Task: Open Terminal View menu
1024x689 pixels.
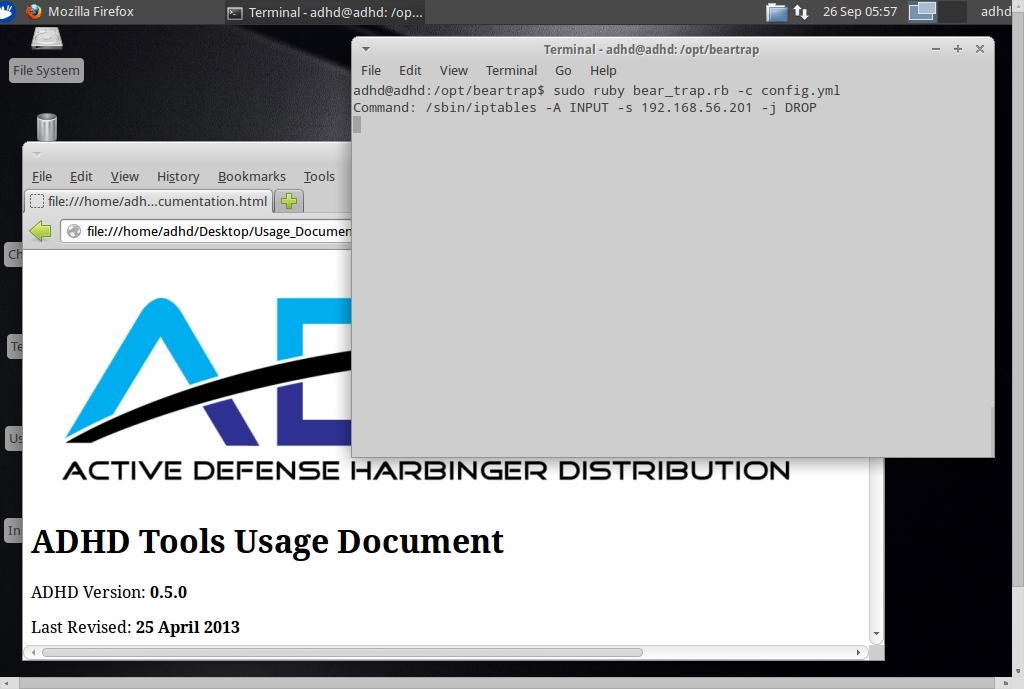Action: point(453,71)
